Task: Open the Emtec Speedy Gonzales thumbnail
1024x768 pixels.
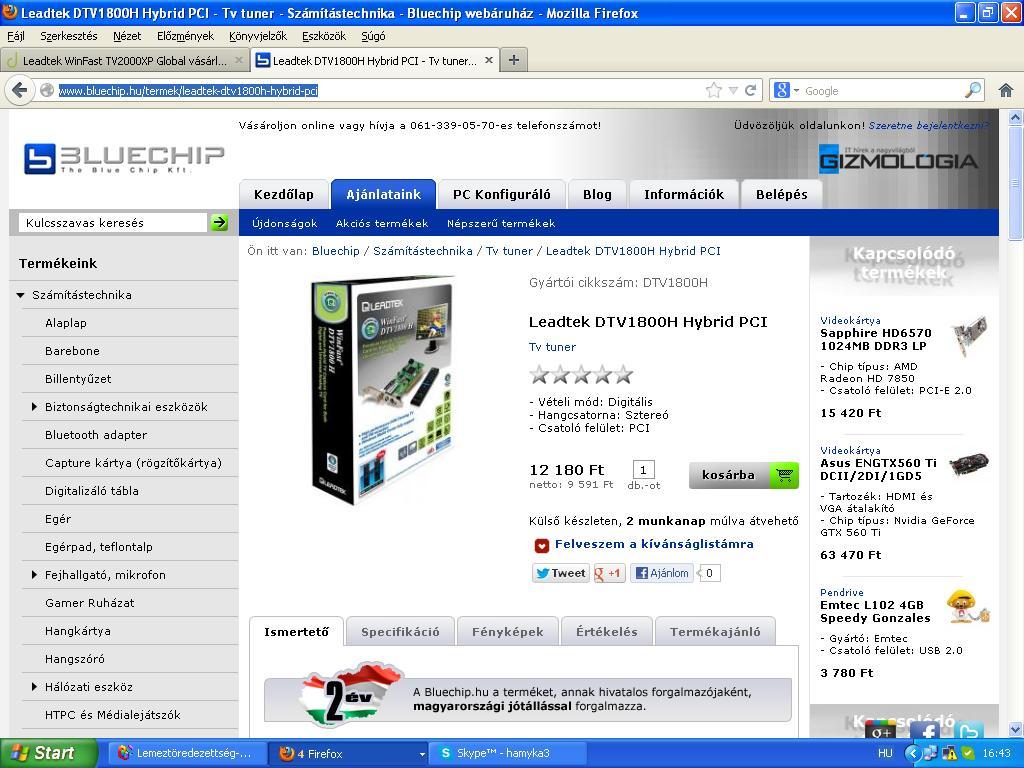Action: tap(968, 606)
